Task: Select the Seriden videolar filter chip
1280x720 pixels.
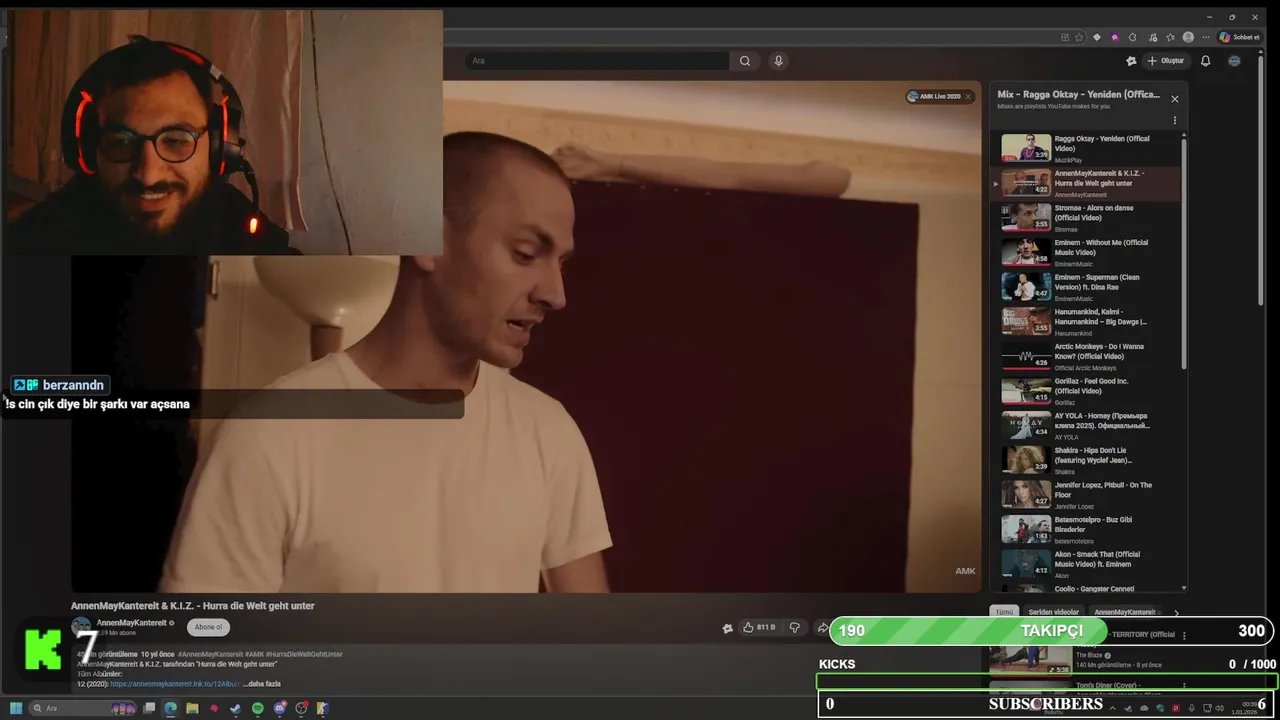Action: [1054, 612]
